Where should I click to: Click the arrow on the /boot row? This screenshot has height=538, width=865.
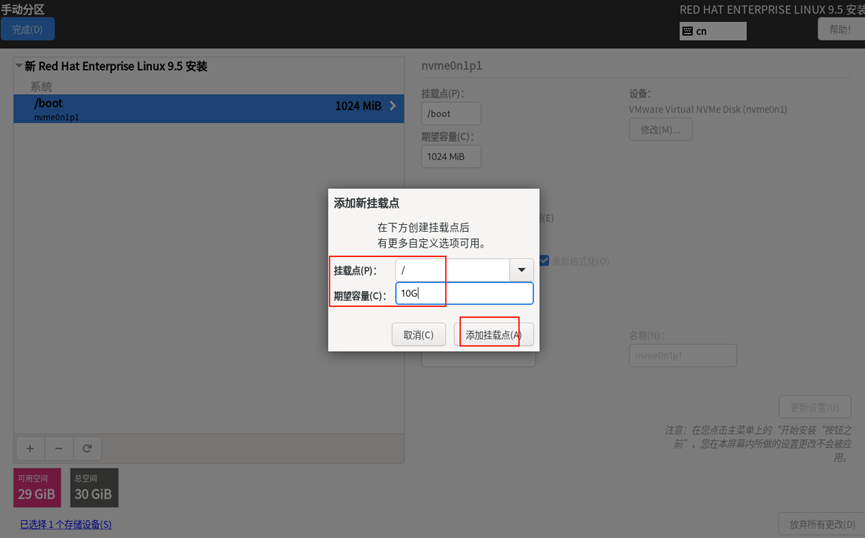point(393,105)
